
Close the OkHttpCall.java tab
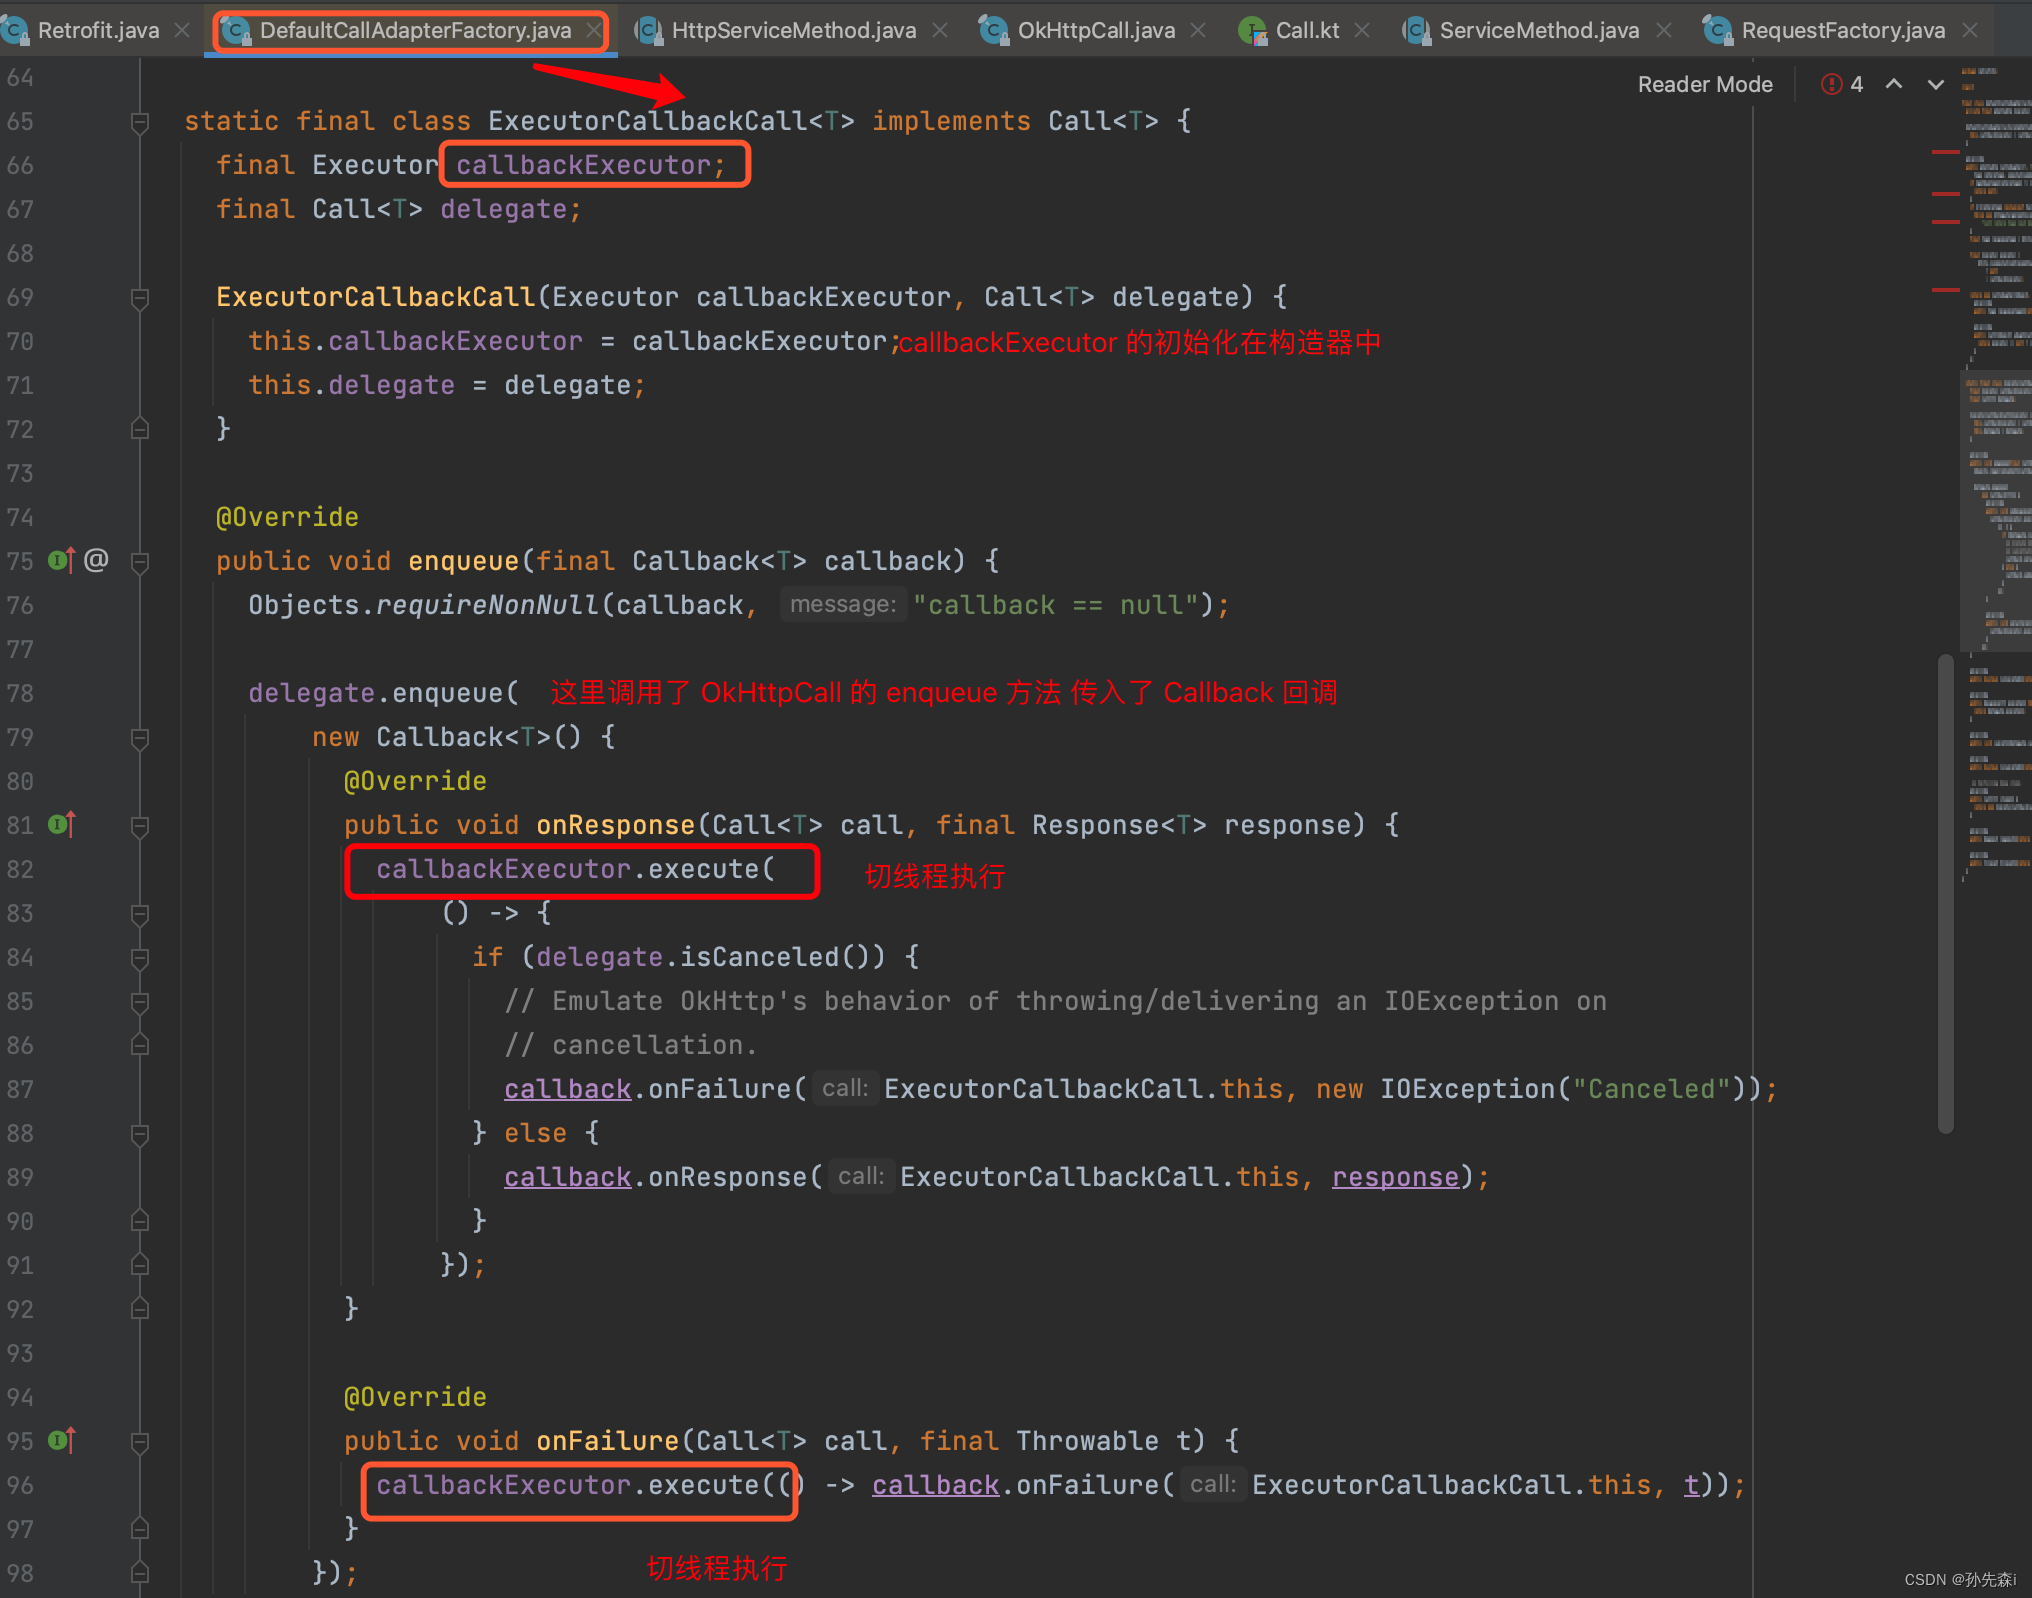[x=1198, y=30]
